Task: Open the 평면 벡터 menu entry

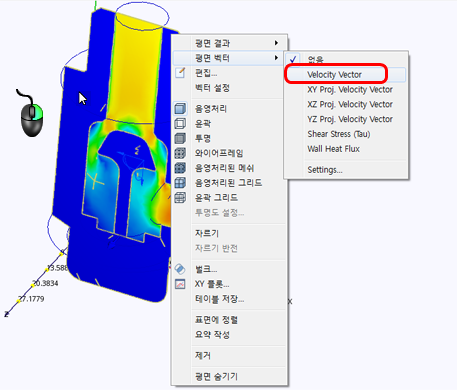Action: point(229,58)
